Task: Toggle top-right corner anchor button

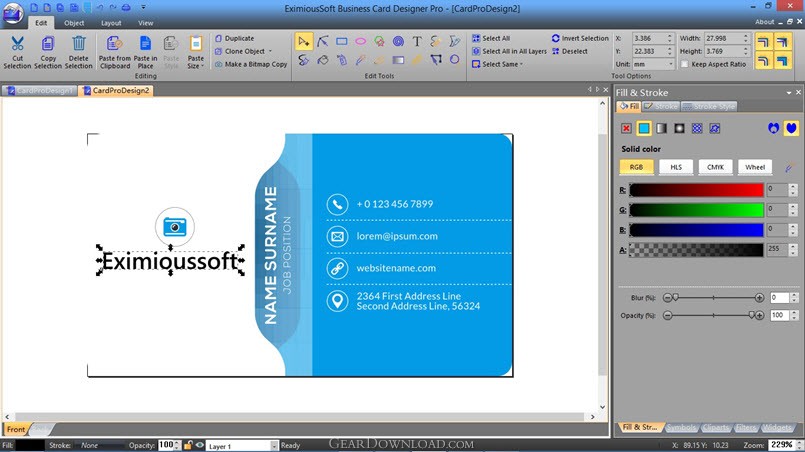Action: pyautogui.click(x=783, y=42)
